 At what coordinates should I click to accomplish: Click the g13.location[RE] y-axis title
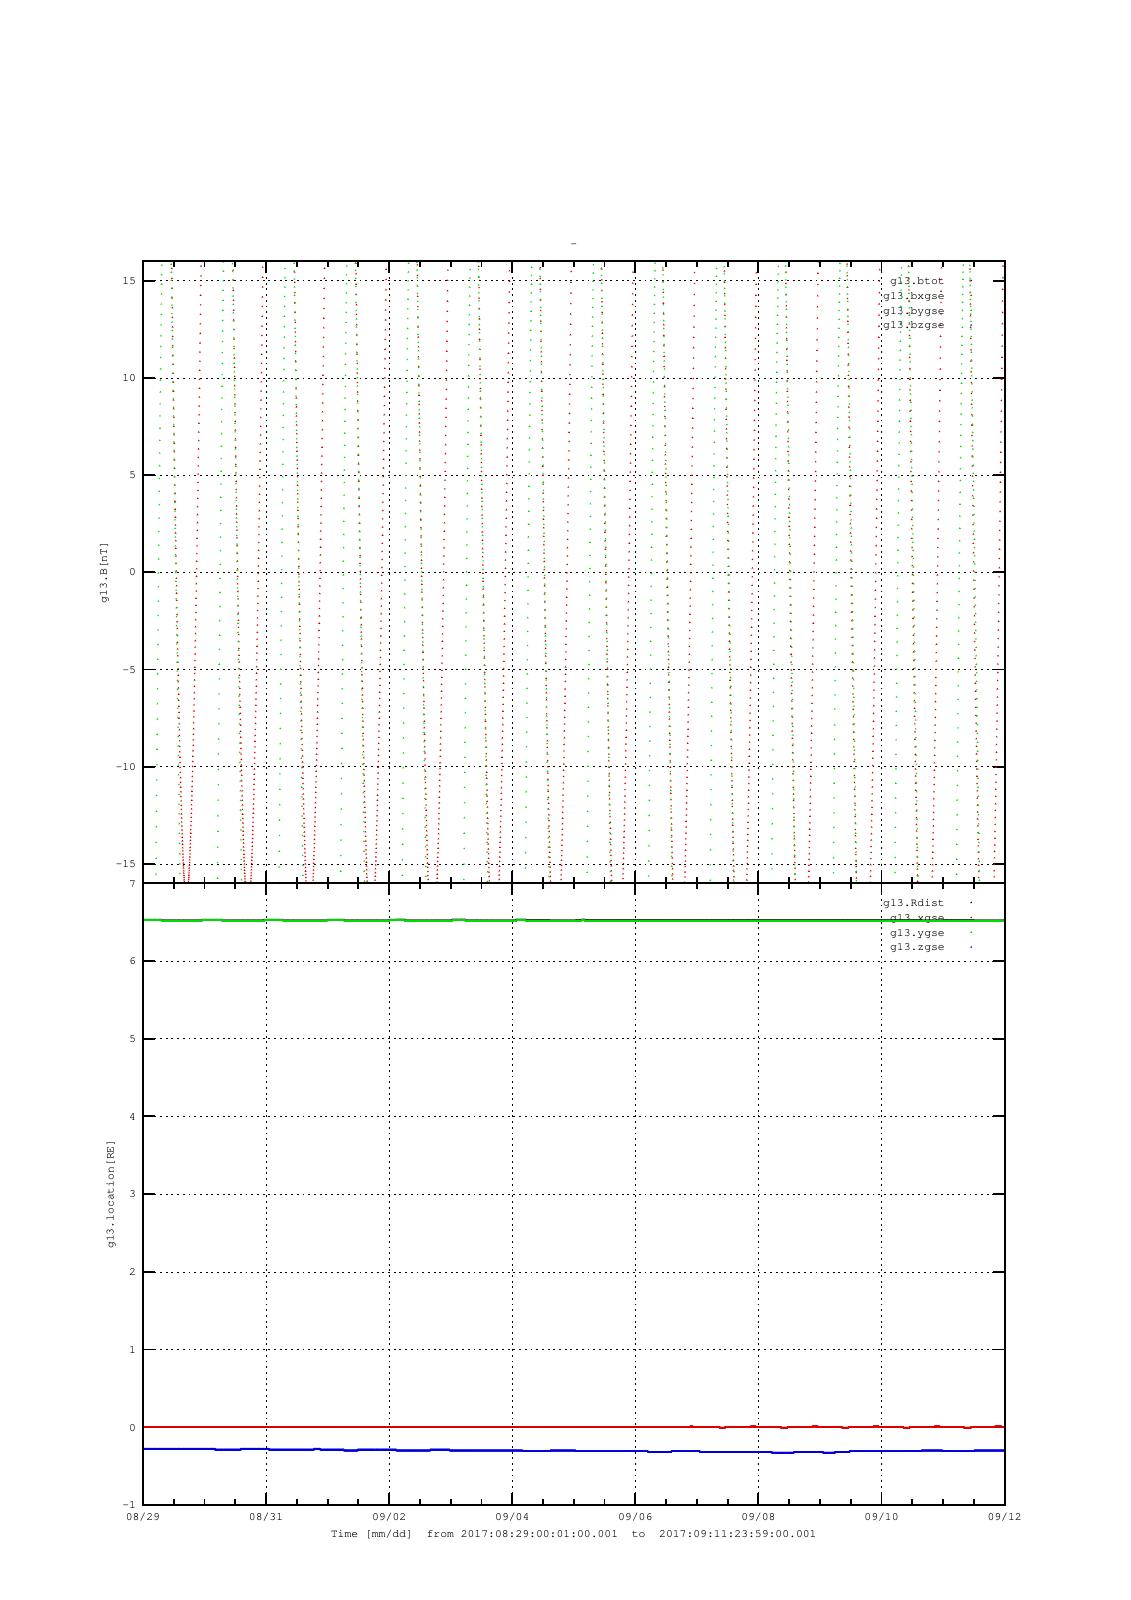coord(110,1194)
